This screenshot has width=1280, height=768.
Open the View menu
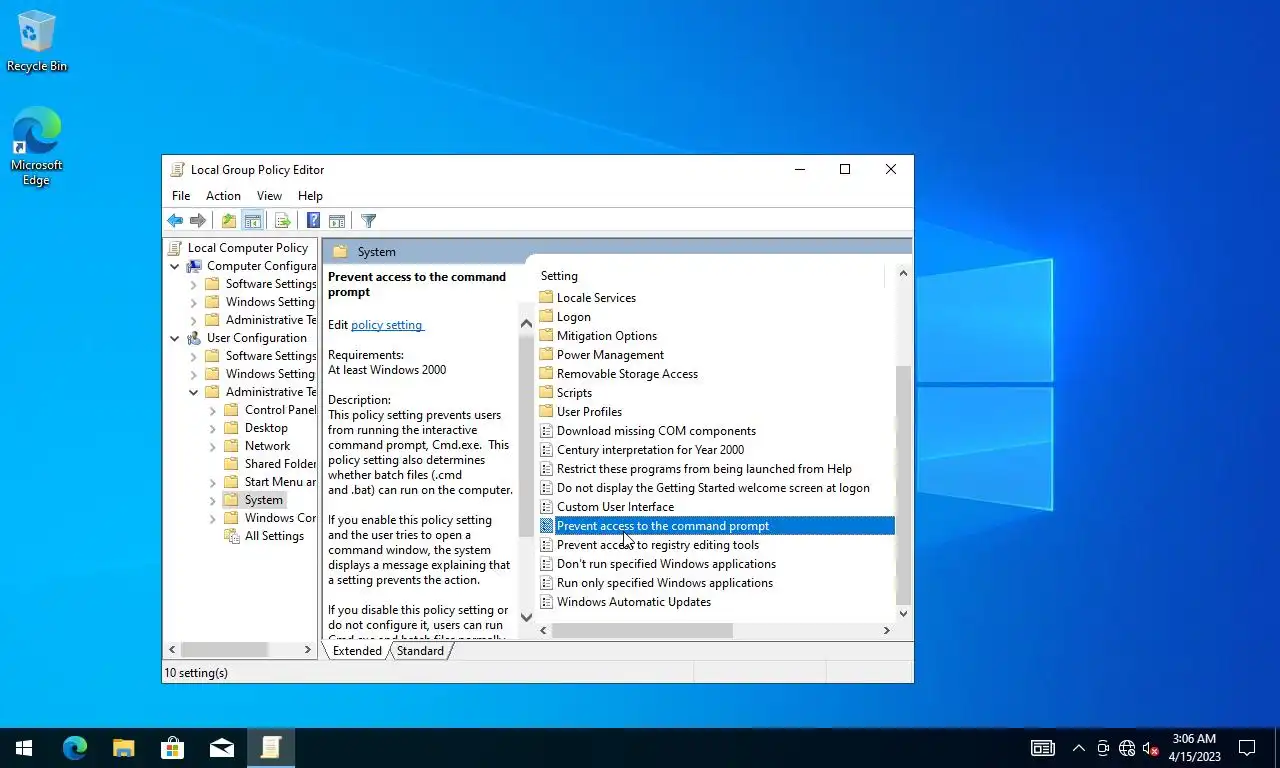click(x=269, y=196)
